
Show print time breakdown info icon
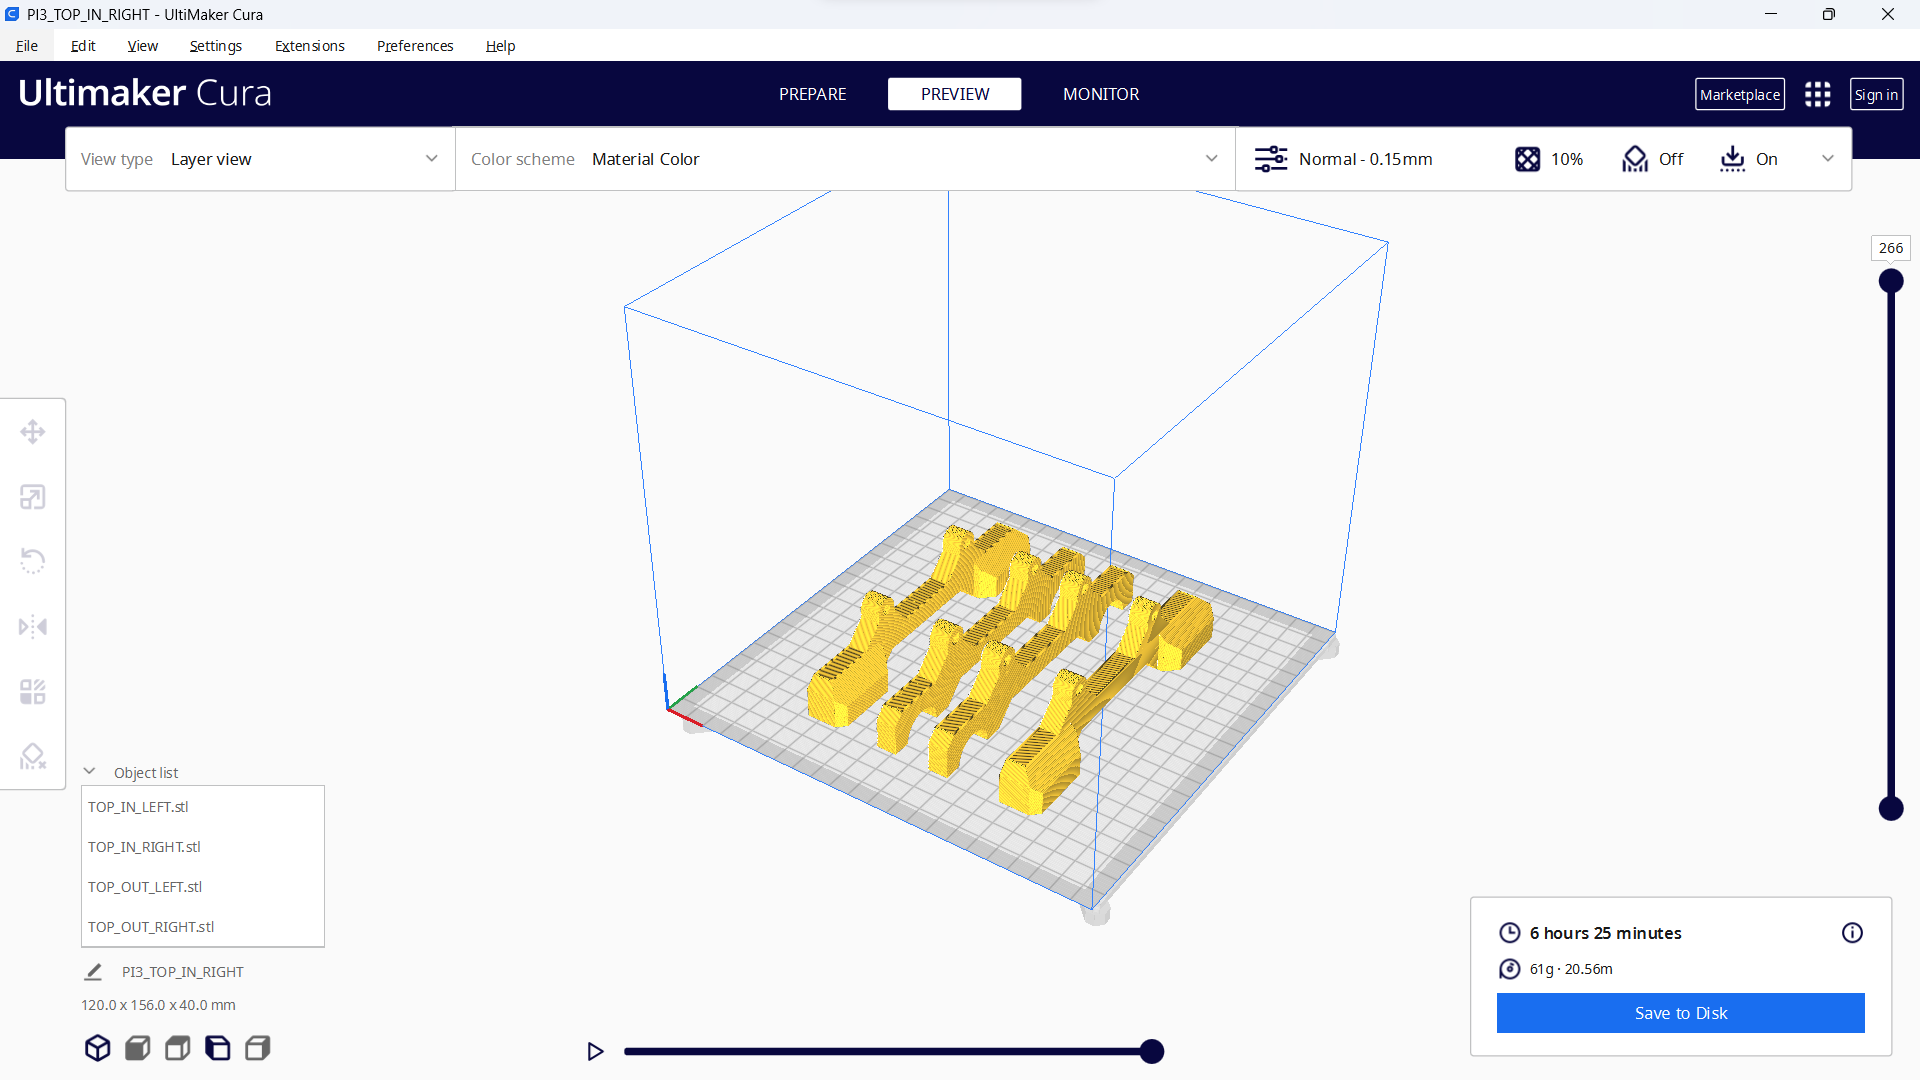pos(1852,933)
